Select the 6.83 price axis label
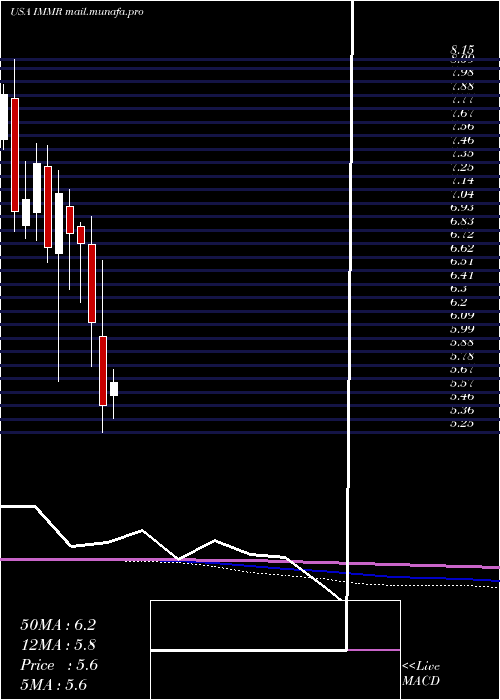 tap(462, 221)
